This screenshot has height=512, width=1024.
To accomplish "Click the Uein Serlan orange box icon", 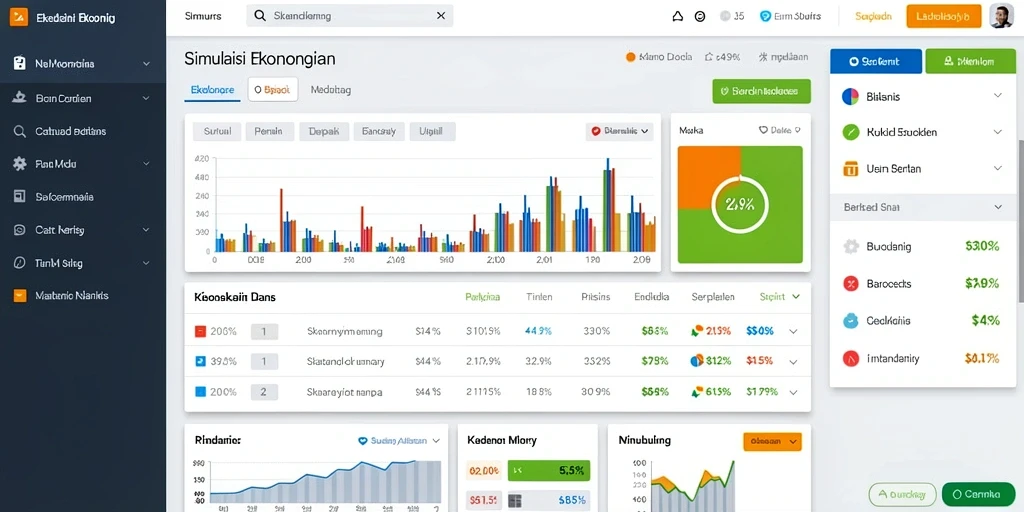I will click(x=850, y=168).
